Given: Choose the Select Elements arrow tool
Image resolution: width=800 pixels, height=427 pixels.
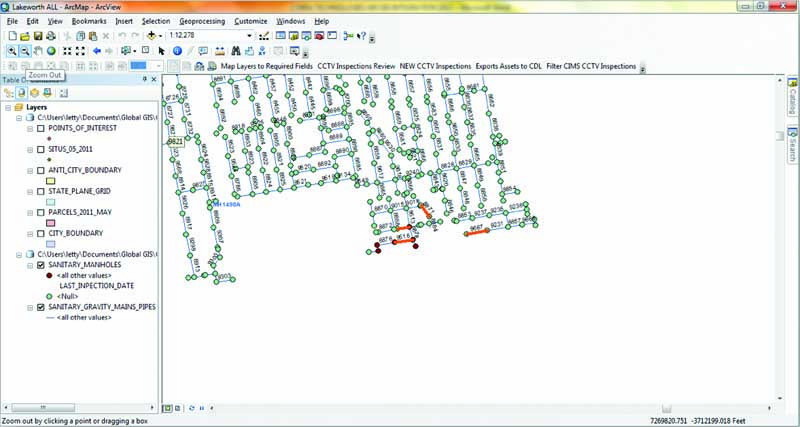Looking at the screenshot, I should pyautogui.click(x=162, y=51).
